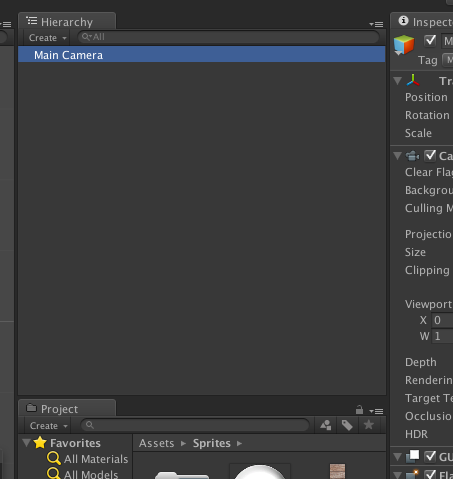This screenshot has width=453, height=479.
Task: Click the Size label in Camera
Action: click(415, 252)
